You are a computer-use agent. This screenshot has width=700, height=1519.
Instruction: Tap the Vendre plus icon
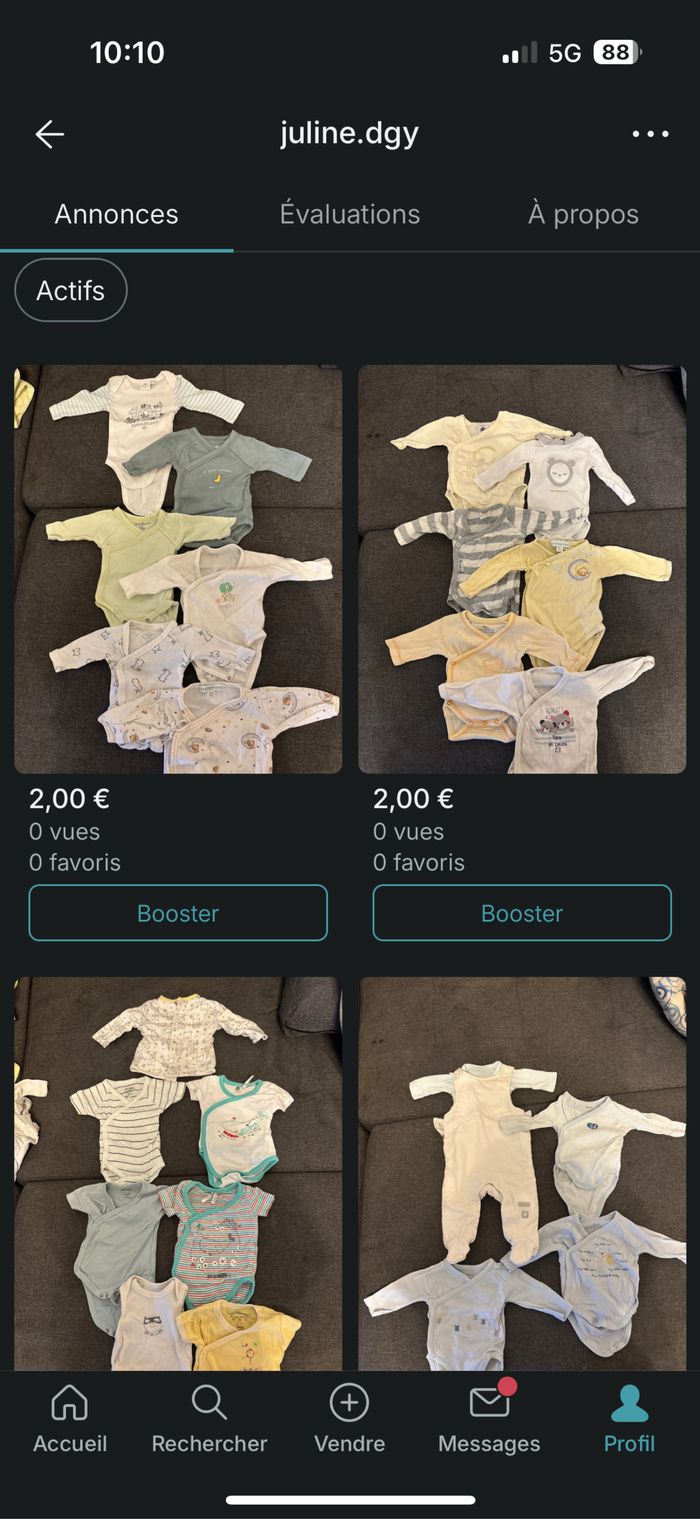(x=349, y=1403)
